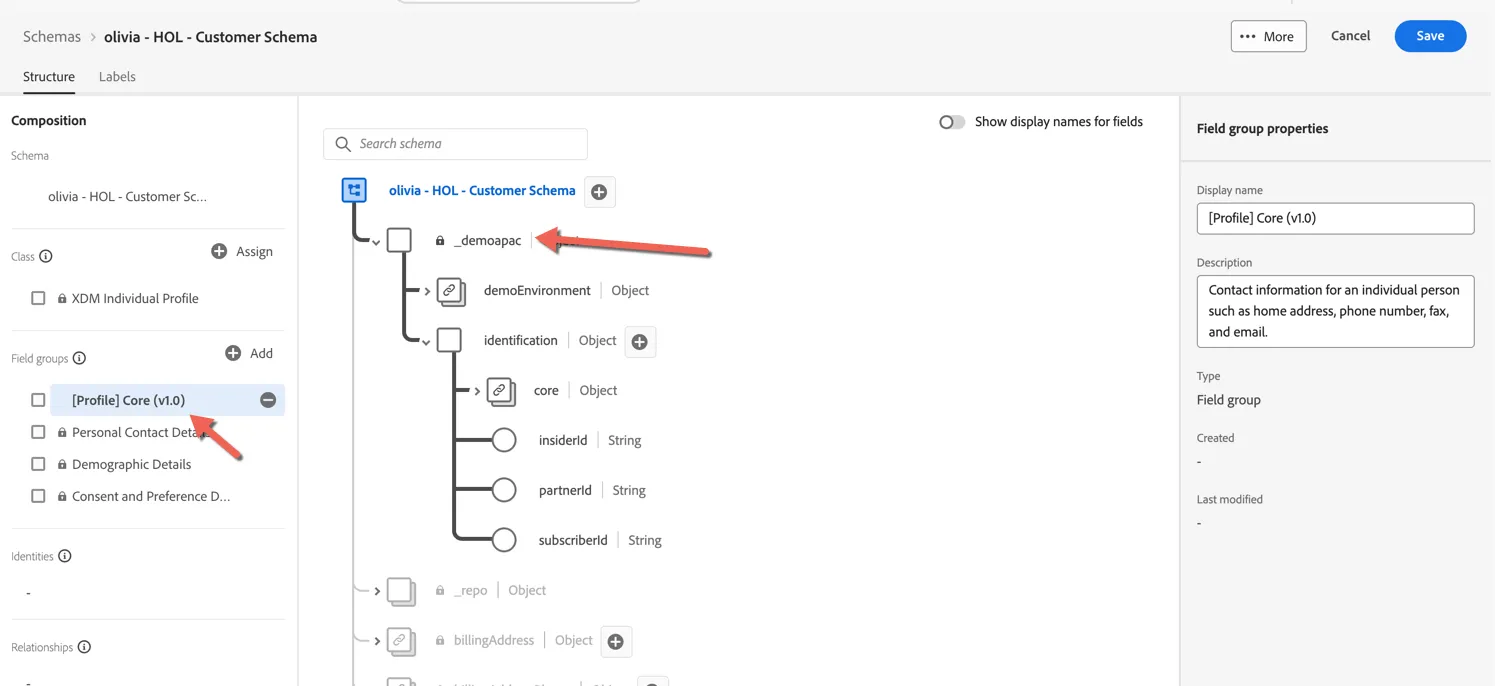Click the Cancel button
Image resolution: width=1495 pixels, height=686 pixels.
coord(1350,36)
